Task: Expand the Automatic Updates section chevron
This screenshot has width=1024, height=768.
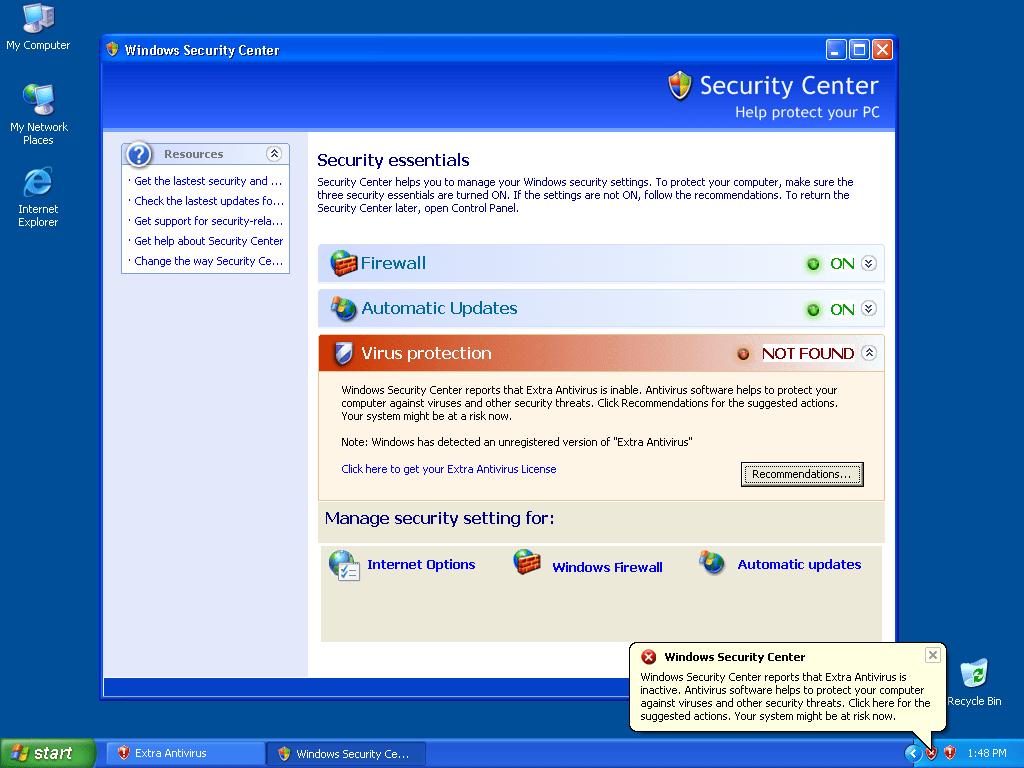Action: [x=868, y=309]
